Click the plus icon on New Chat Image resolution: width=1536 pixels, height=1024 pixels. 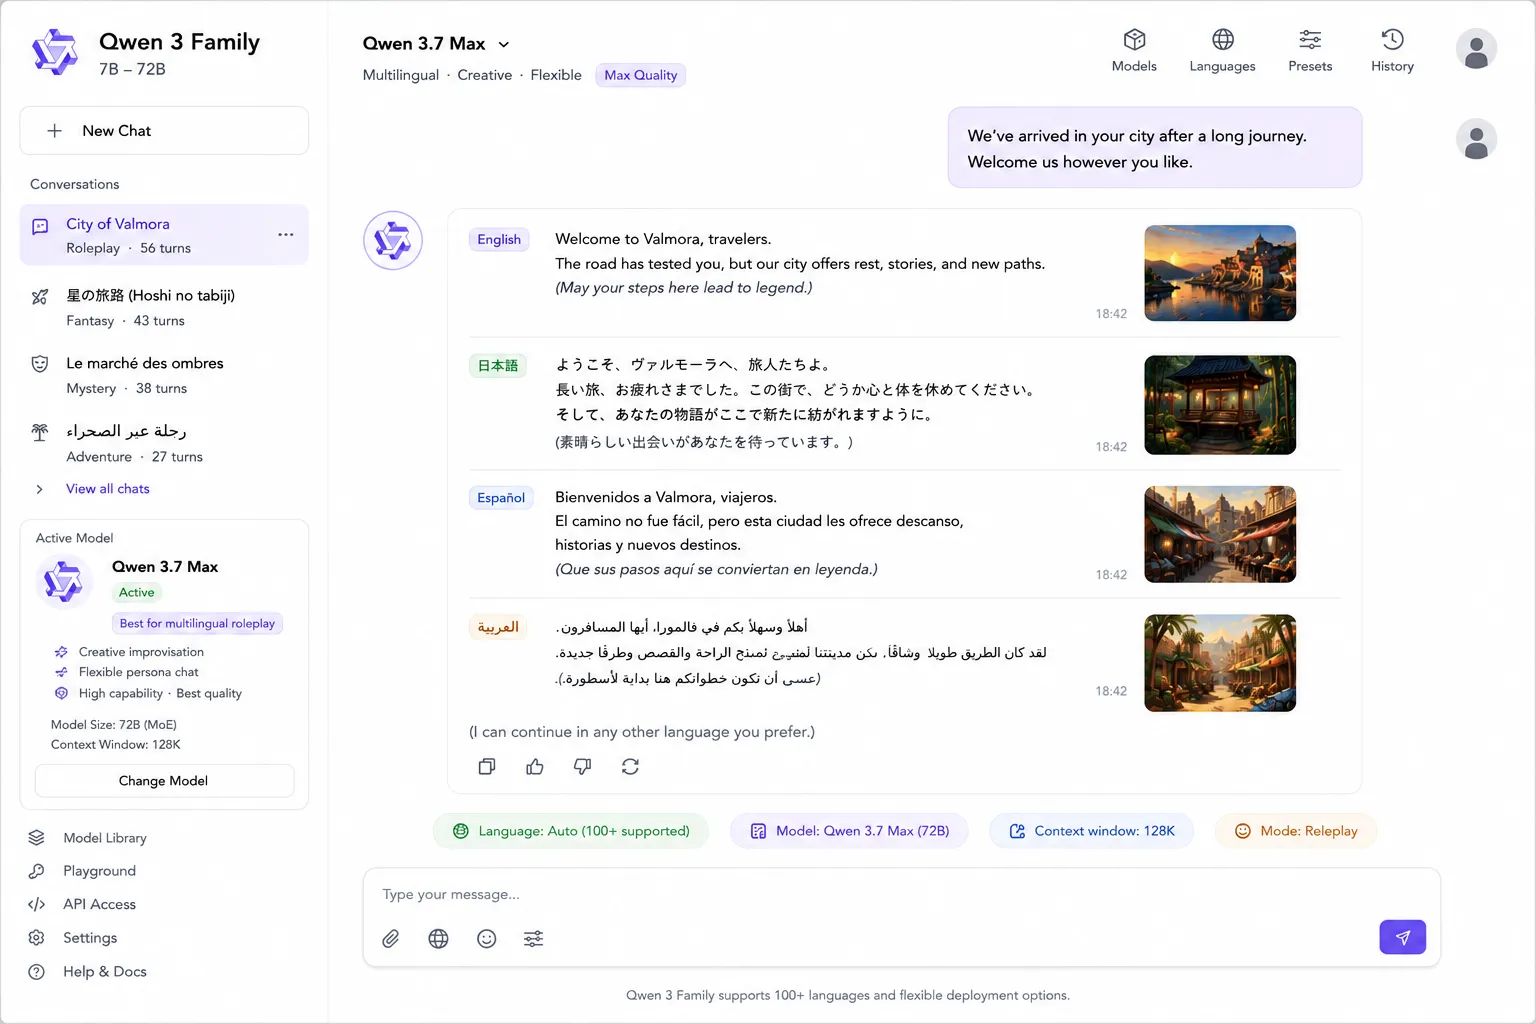55,131
